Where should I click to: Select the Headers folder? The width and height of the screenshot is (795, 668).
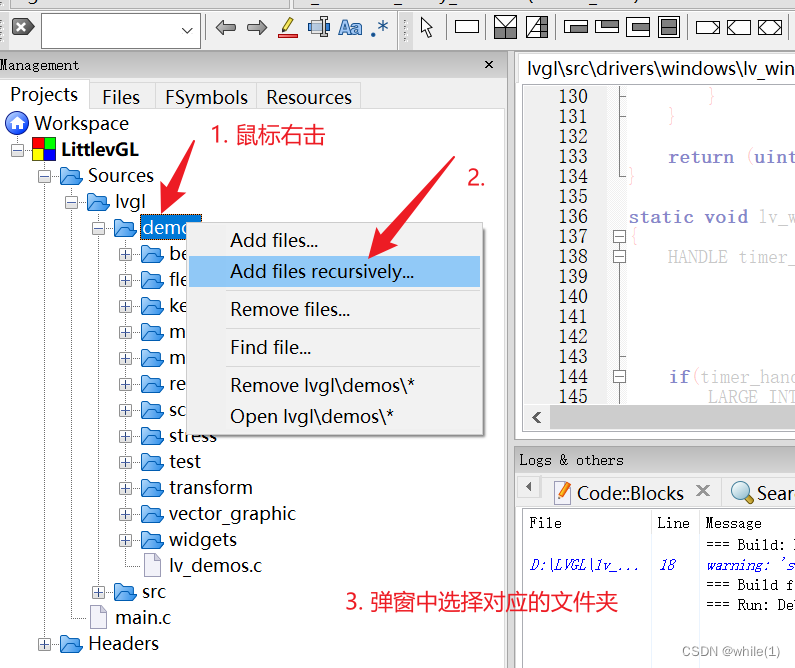[x=123, y=644]
